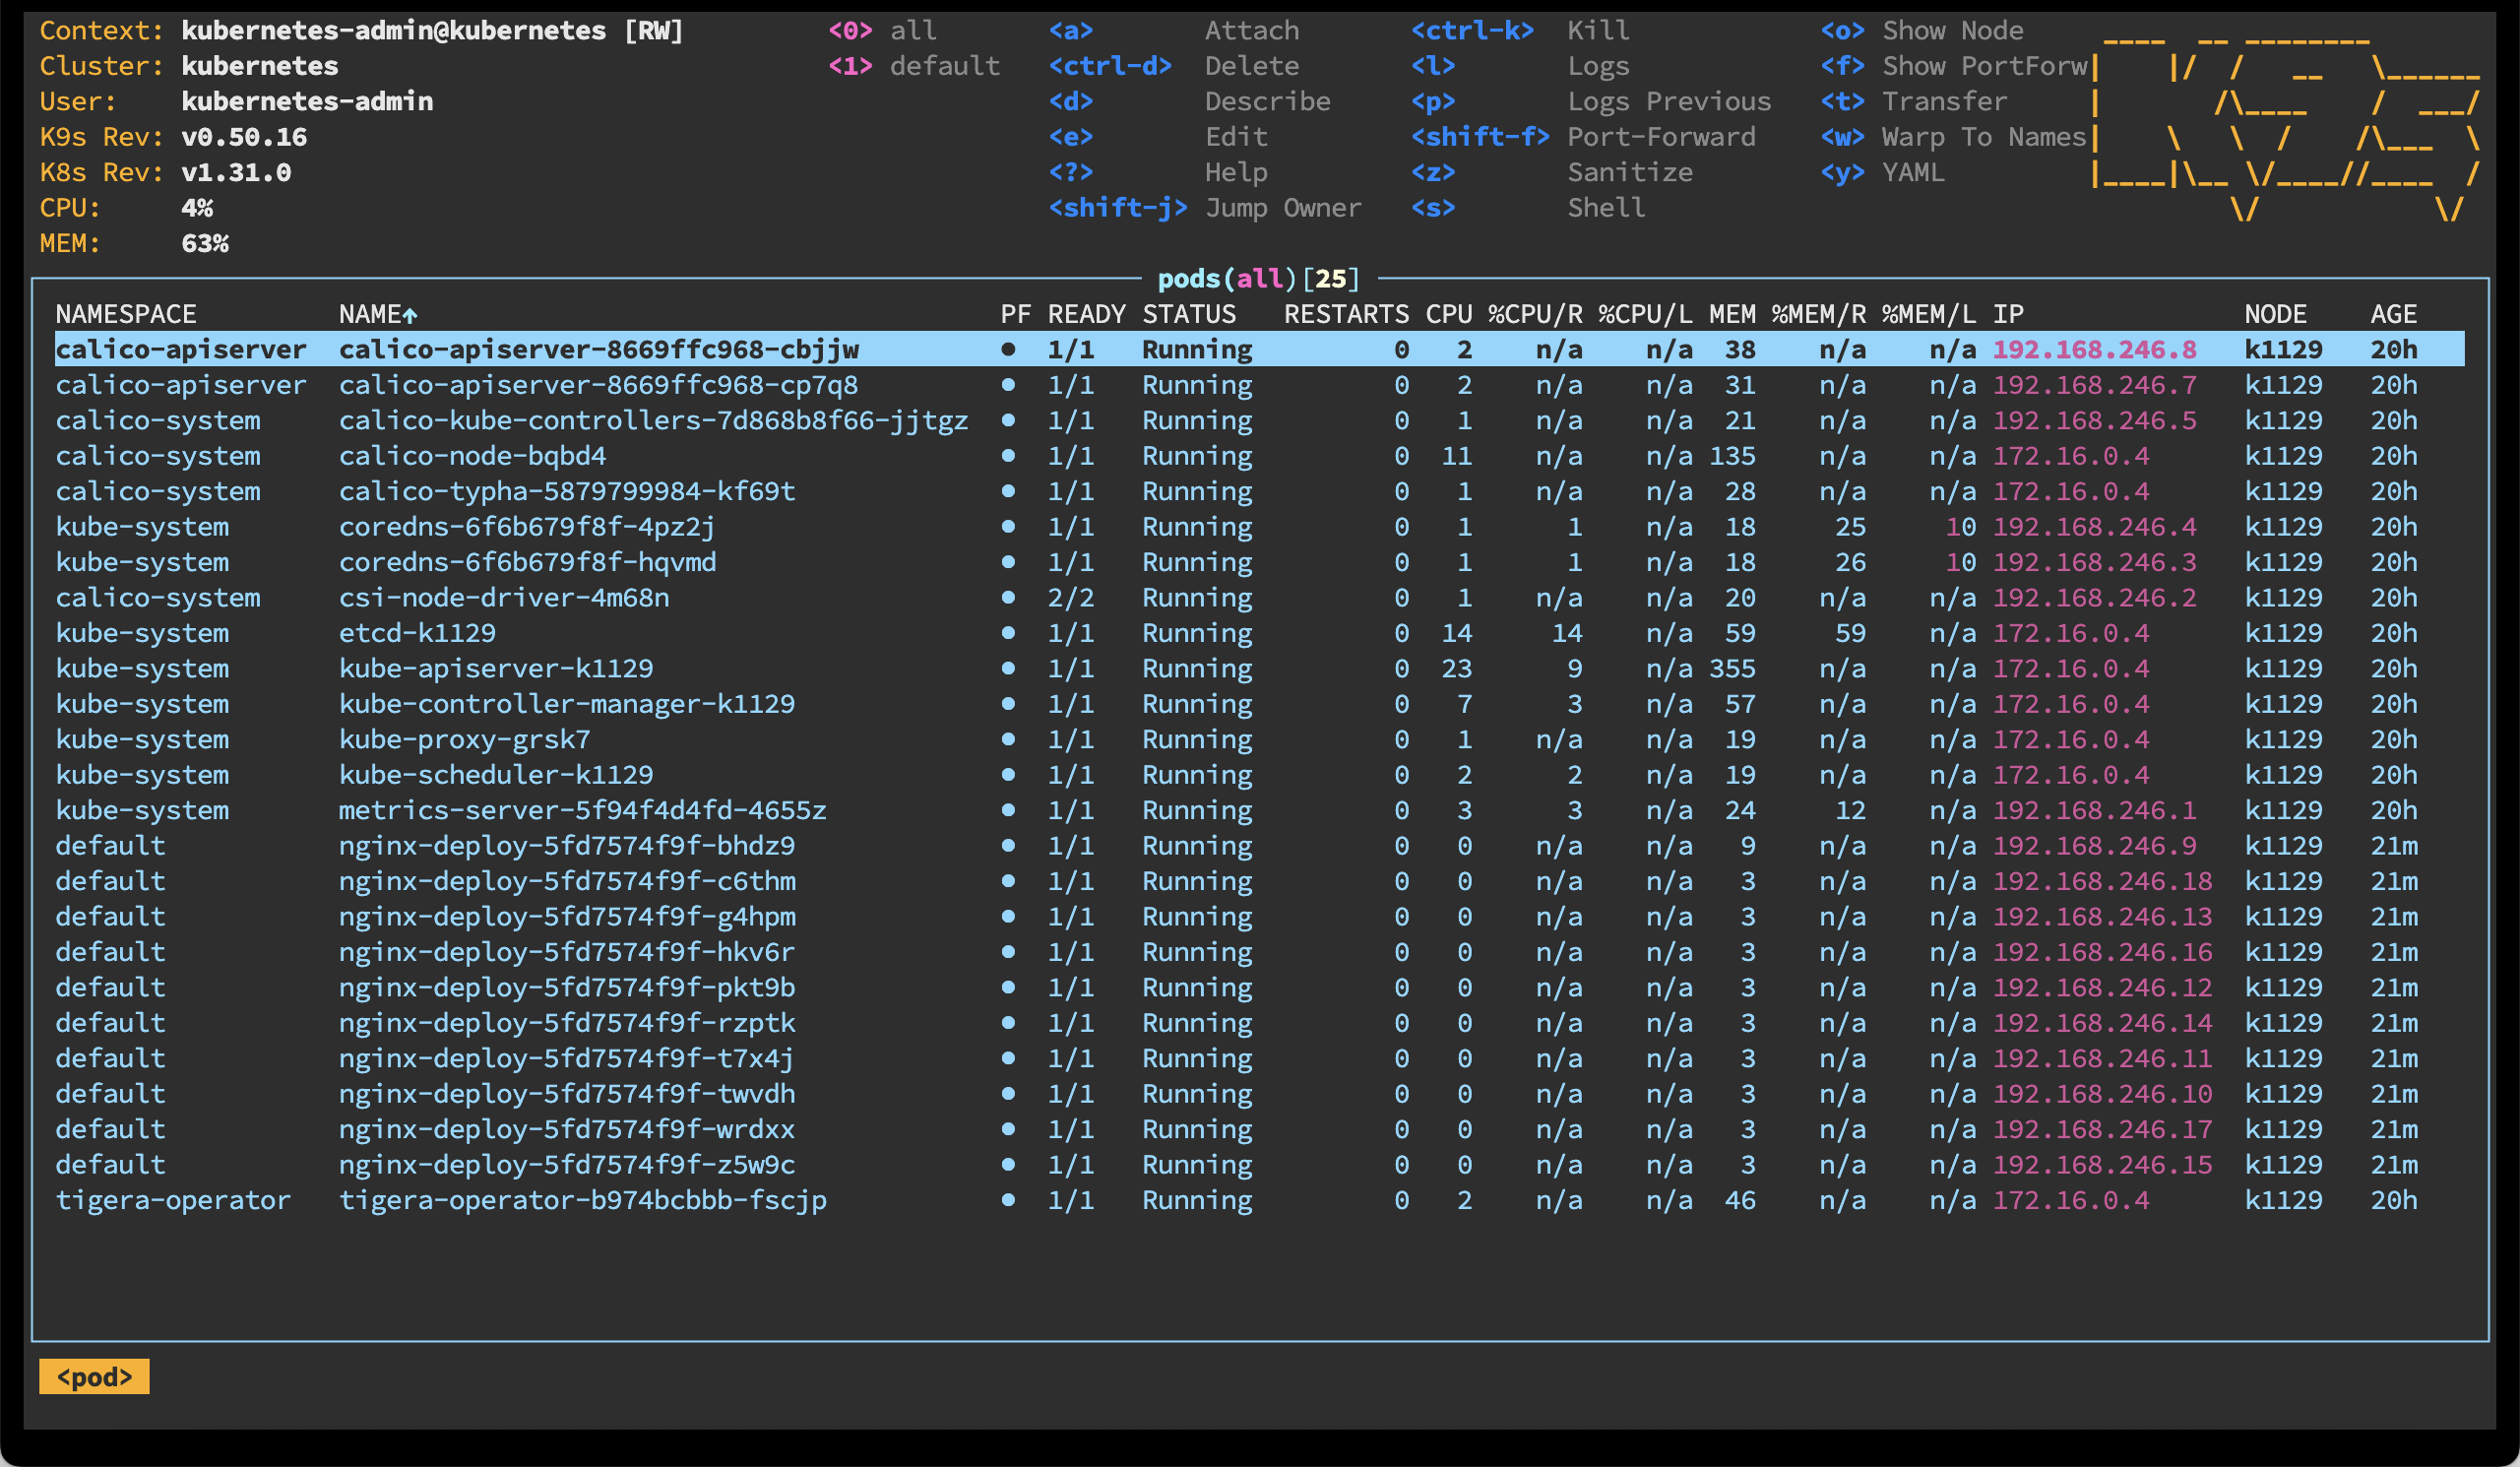Select the nginx-deploy-5fd7574f9f-rzptk pod
The image size is (2520, 1467).
click(x=567, y=1023)
